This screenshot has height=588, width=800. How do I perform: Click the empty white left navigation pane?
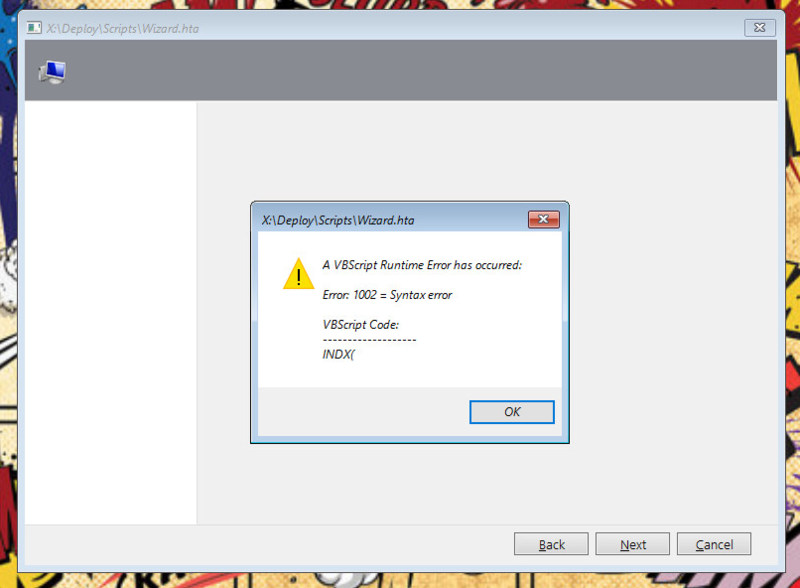tap(111, 312)
